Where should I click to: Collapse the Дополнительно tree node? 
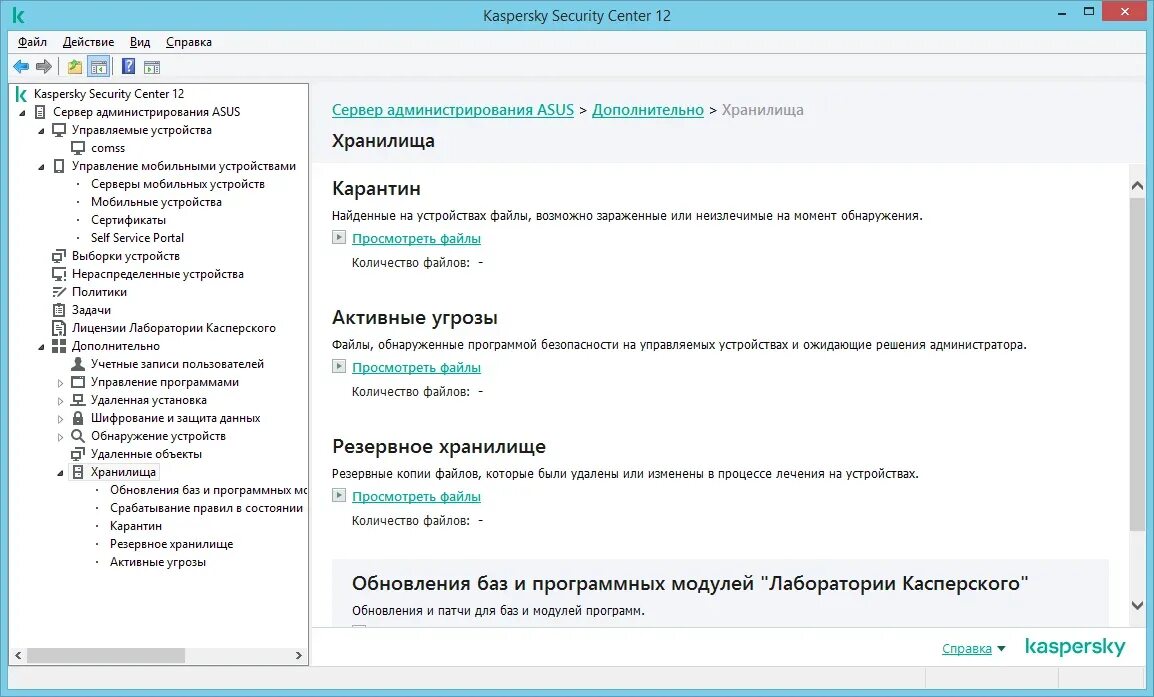[41, 347]
